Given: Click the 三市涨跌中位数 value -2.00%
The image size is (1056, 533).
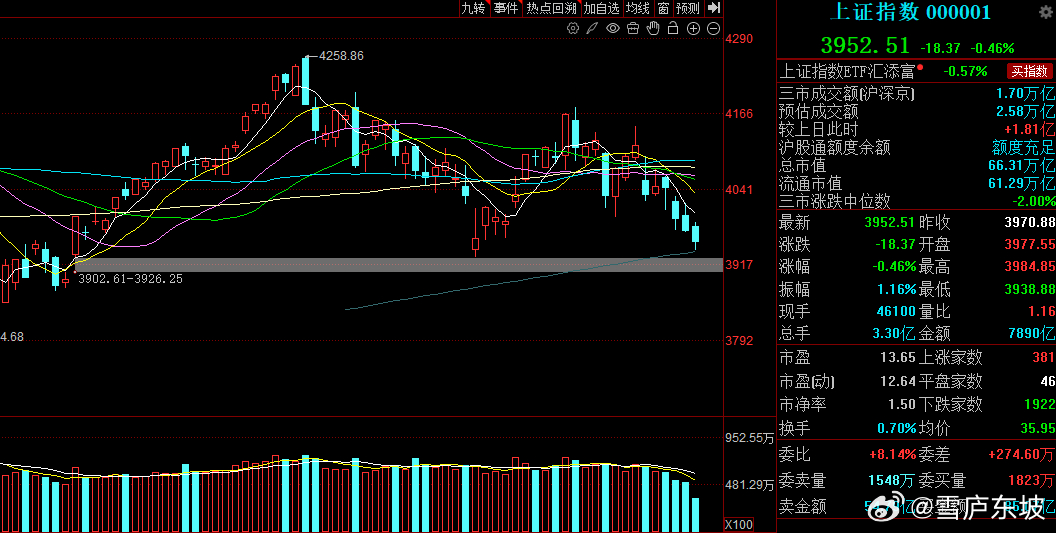Looking at the screenshot, I should pos(1034,201).
